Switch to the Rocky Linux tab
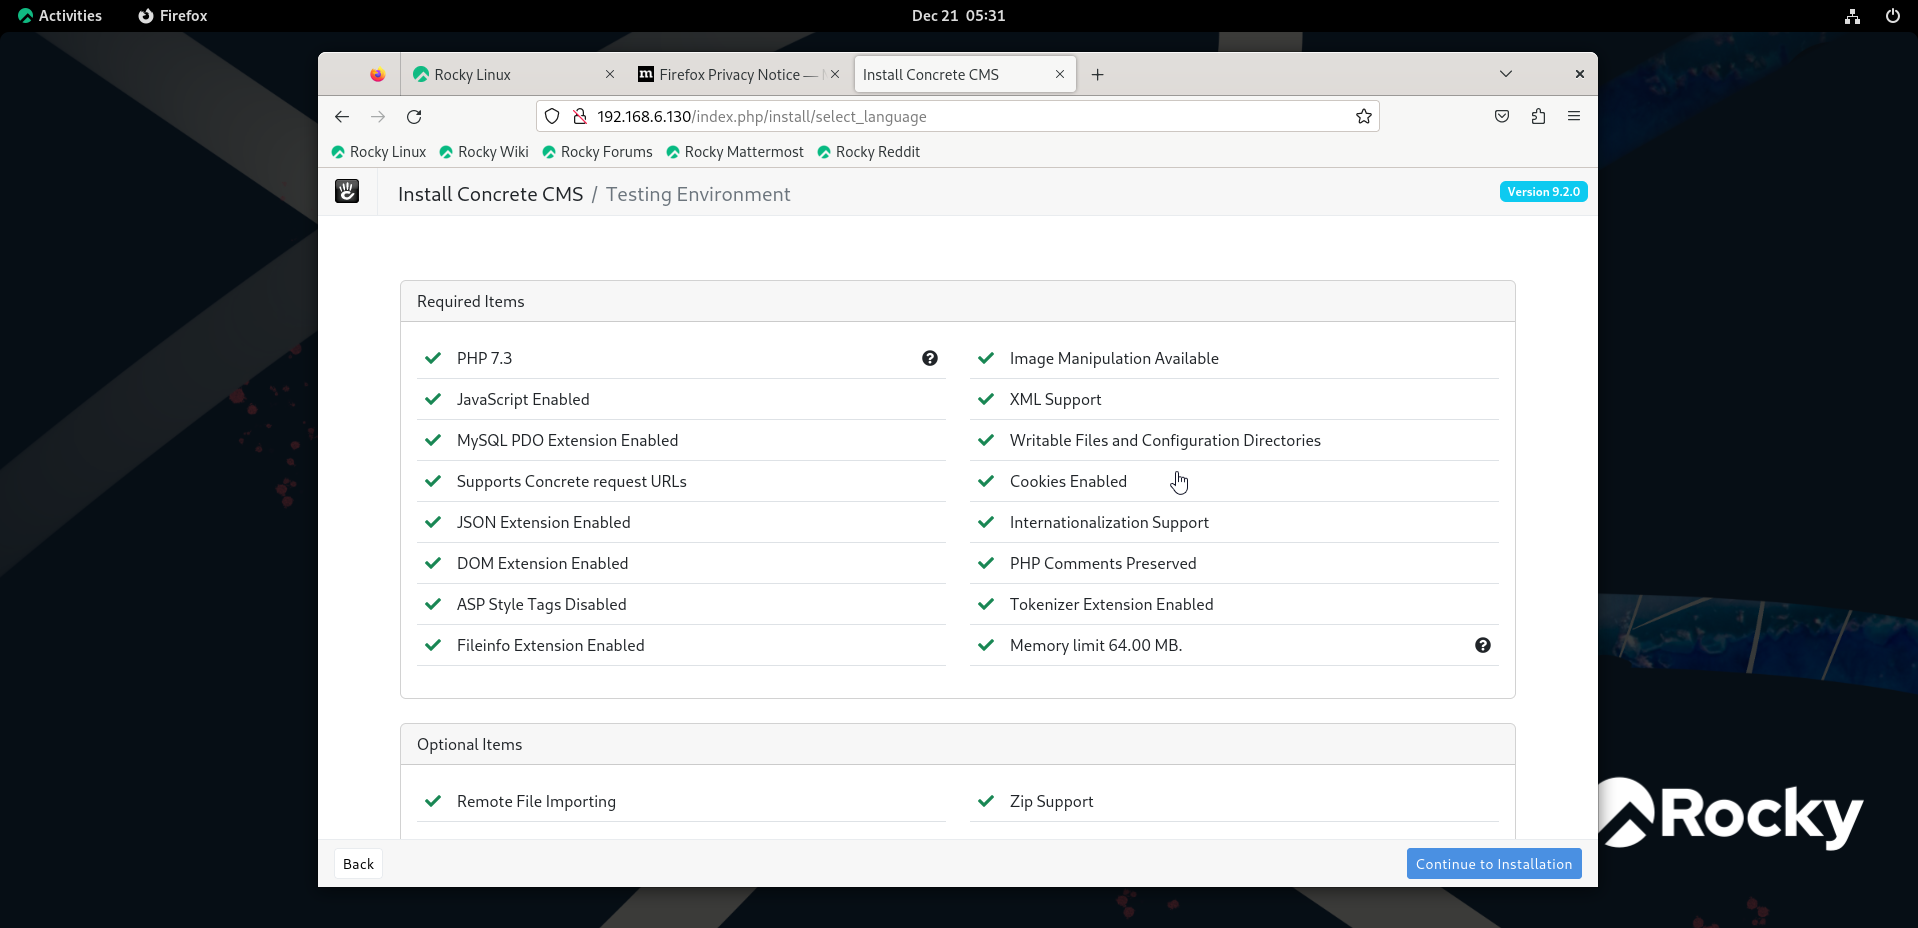The width and height of the screenshot is (1918, 928). coord(514,74)
